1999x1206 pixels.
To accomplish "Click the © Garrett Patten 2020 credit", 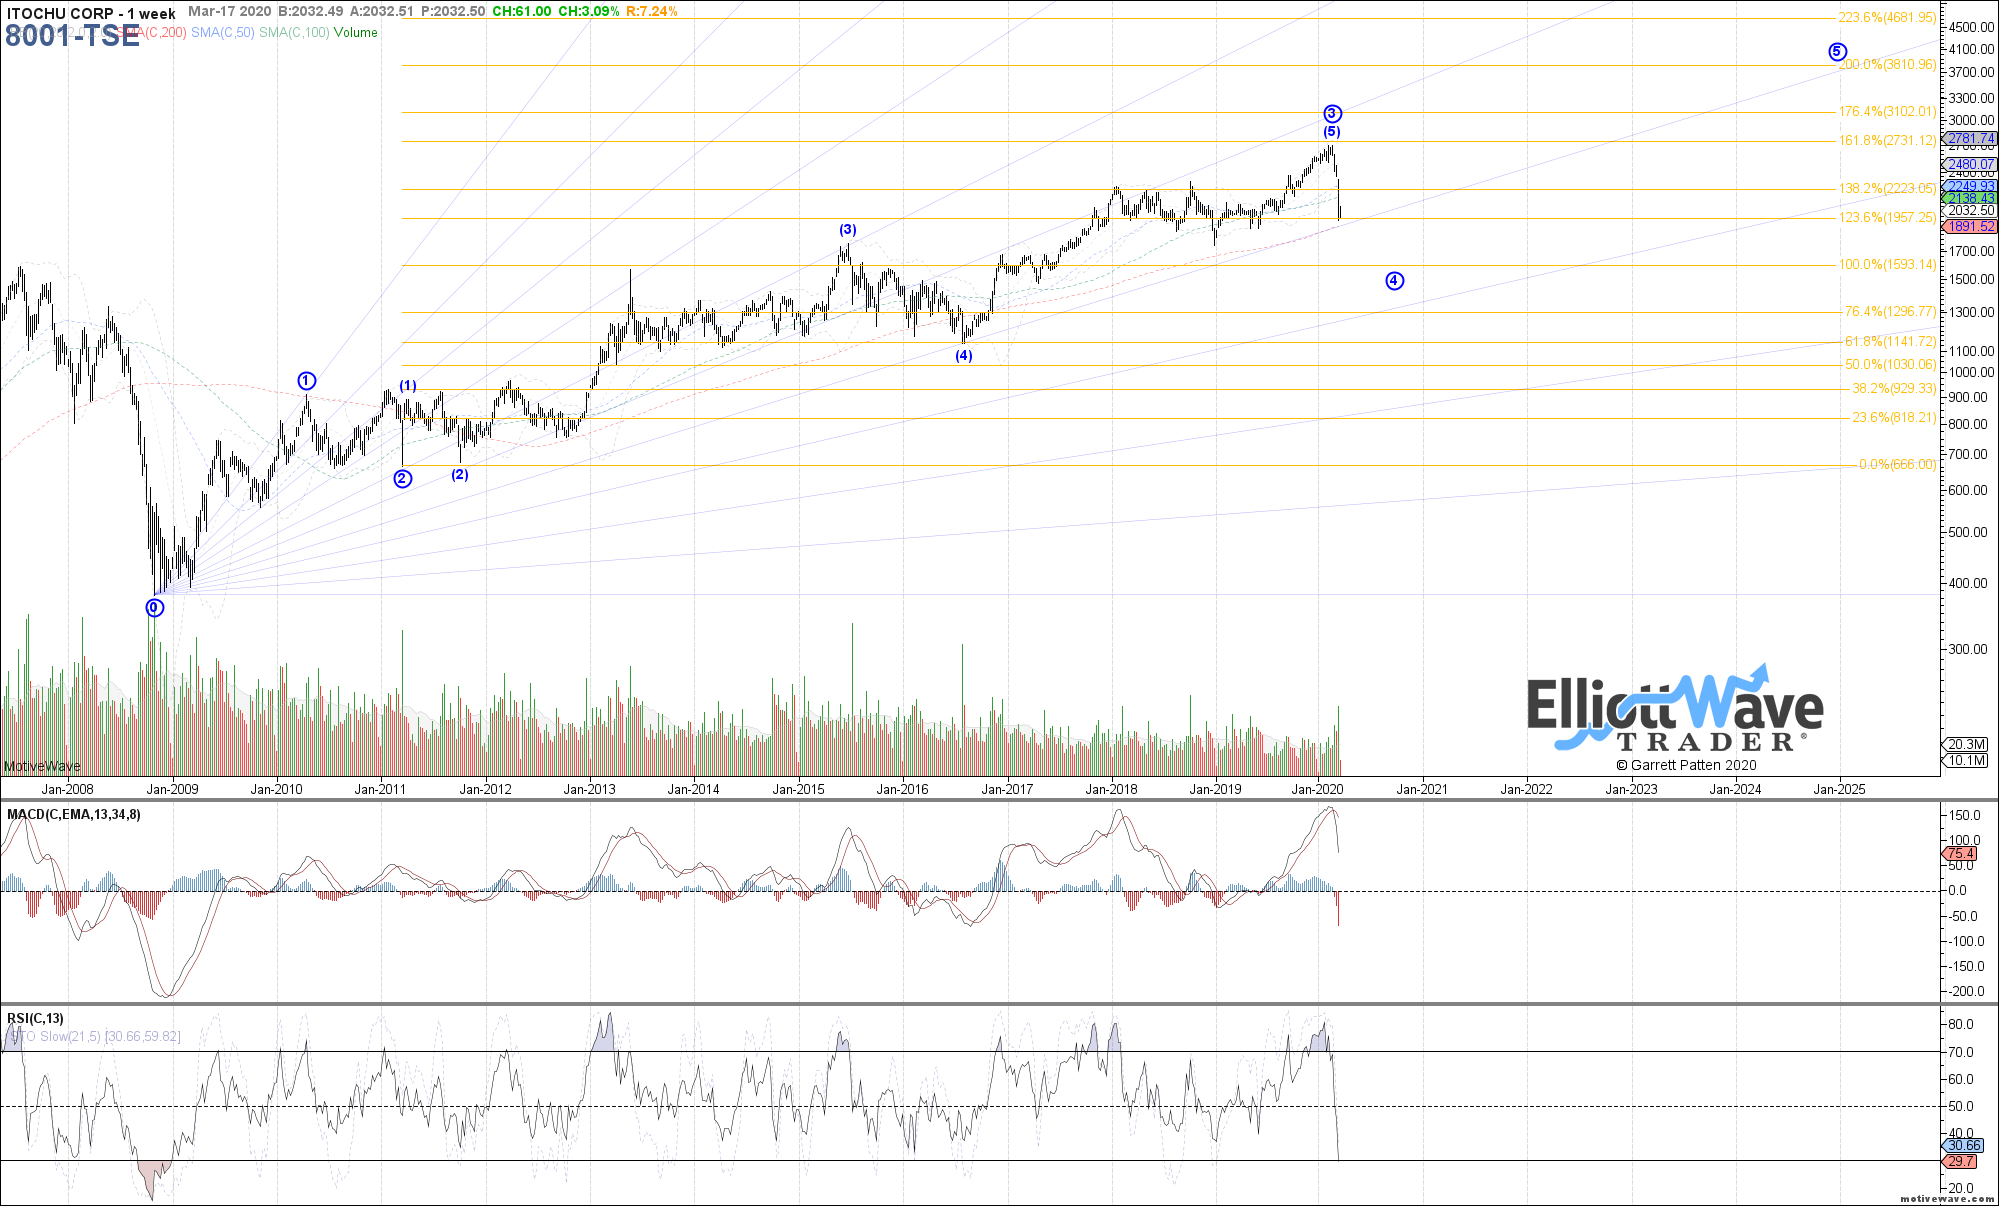I will point(1686,765).
